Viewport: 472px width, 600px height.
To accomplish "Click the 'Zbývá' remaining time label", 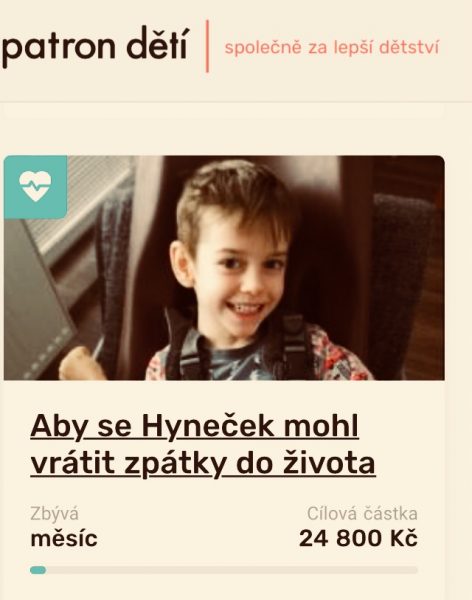I will [x=54, y=514].
